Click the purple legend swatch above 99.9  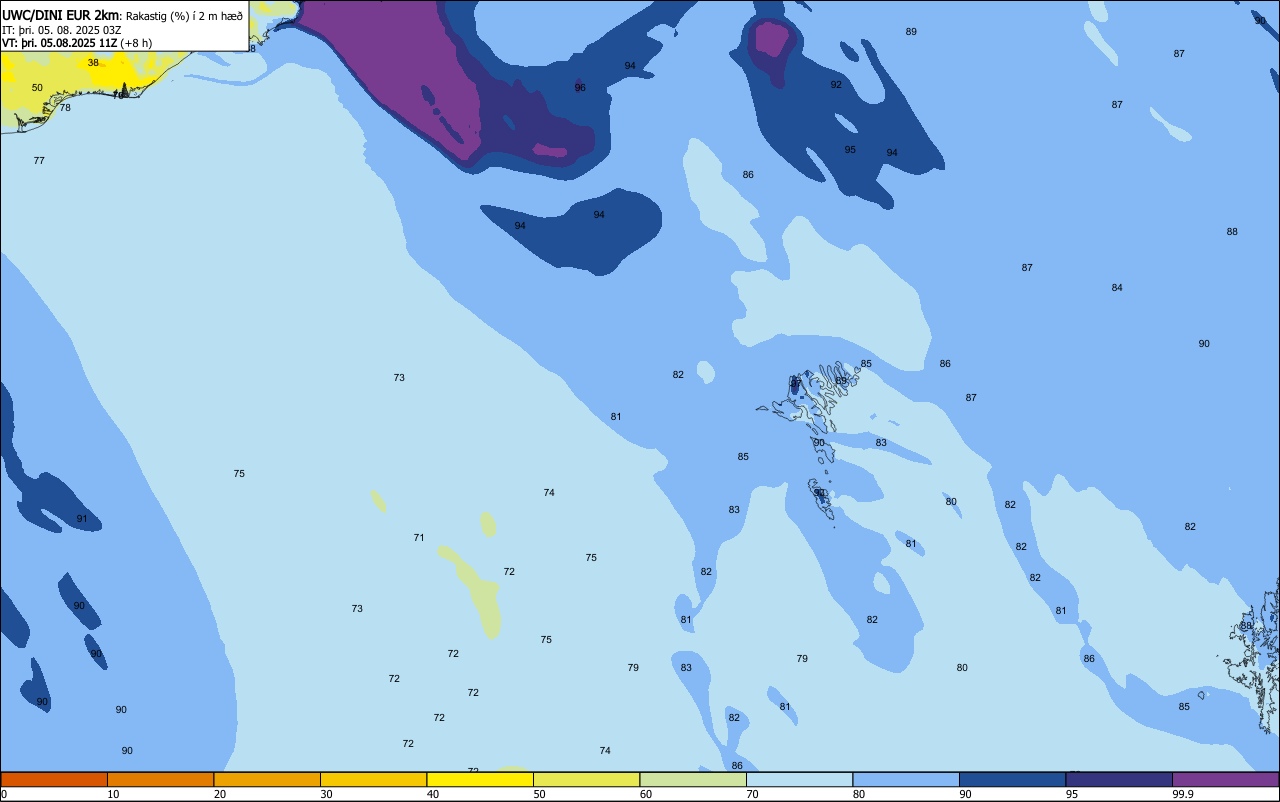(x=1226, y=779)
